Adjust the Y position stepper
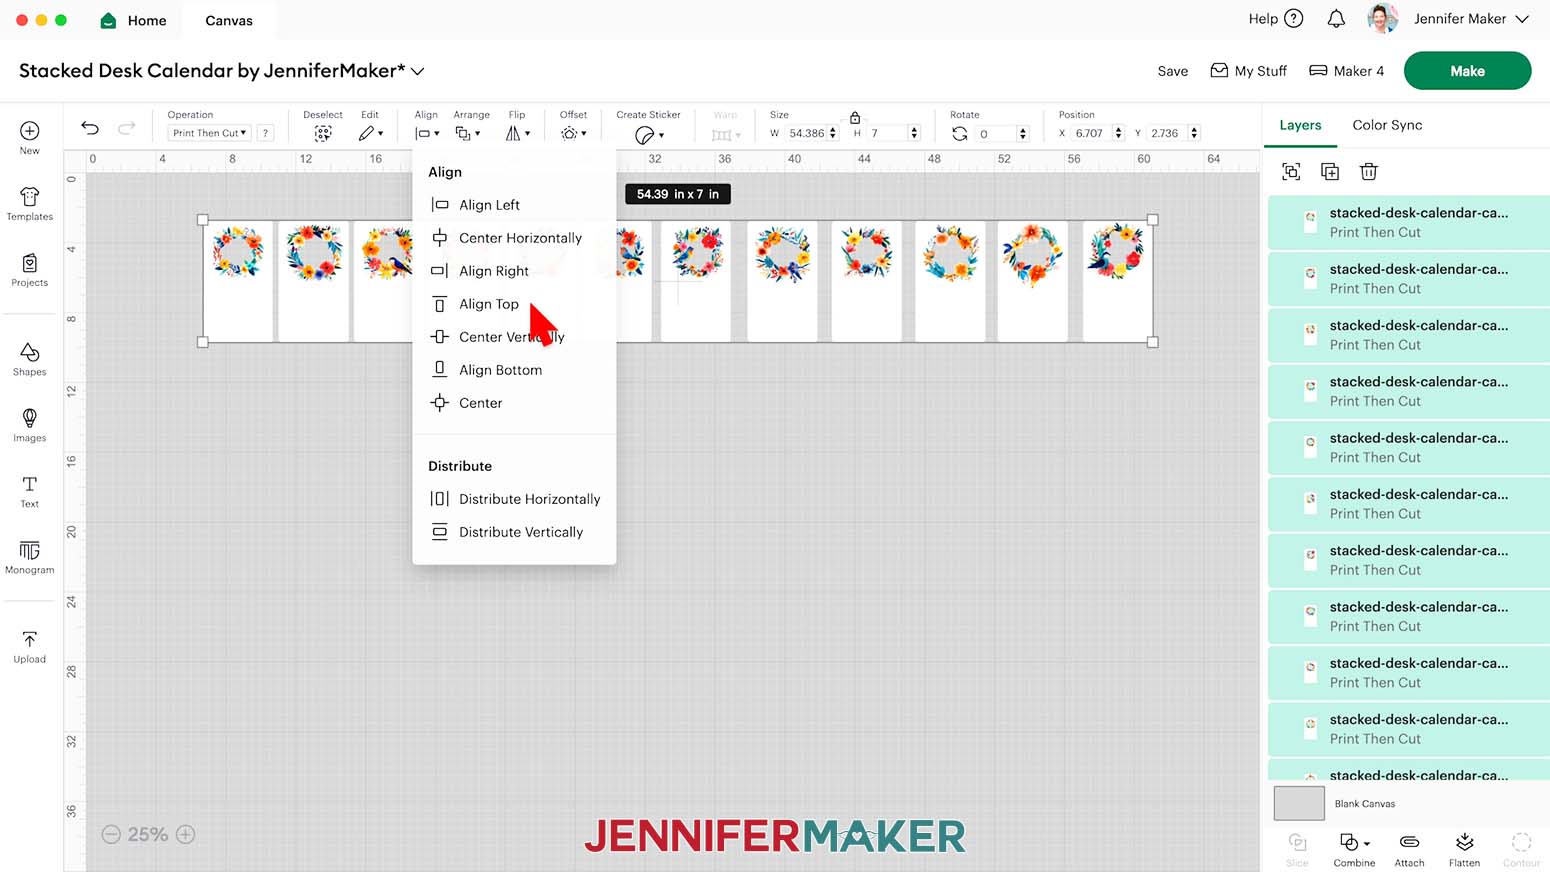Screen dimensions: 1550x872 [1194, 133]
